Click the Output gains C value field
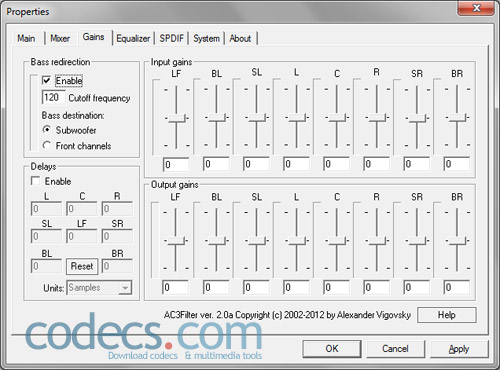Screen dimensions: 500x370 [336, 287]
